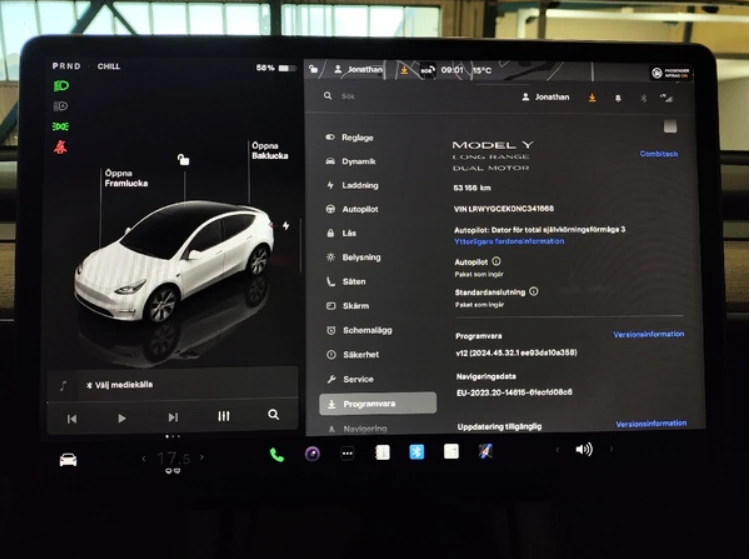Click the Bluetooth icon in settings header

coord(644,98)
